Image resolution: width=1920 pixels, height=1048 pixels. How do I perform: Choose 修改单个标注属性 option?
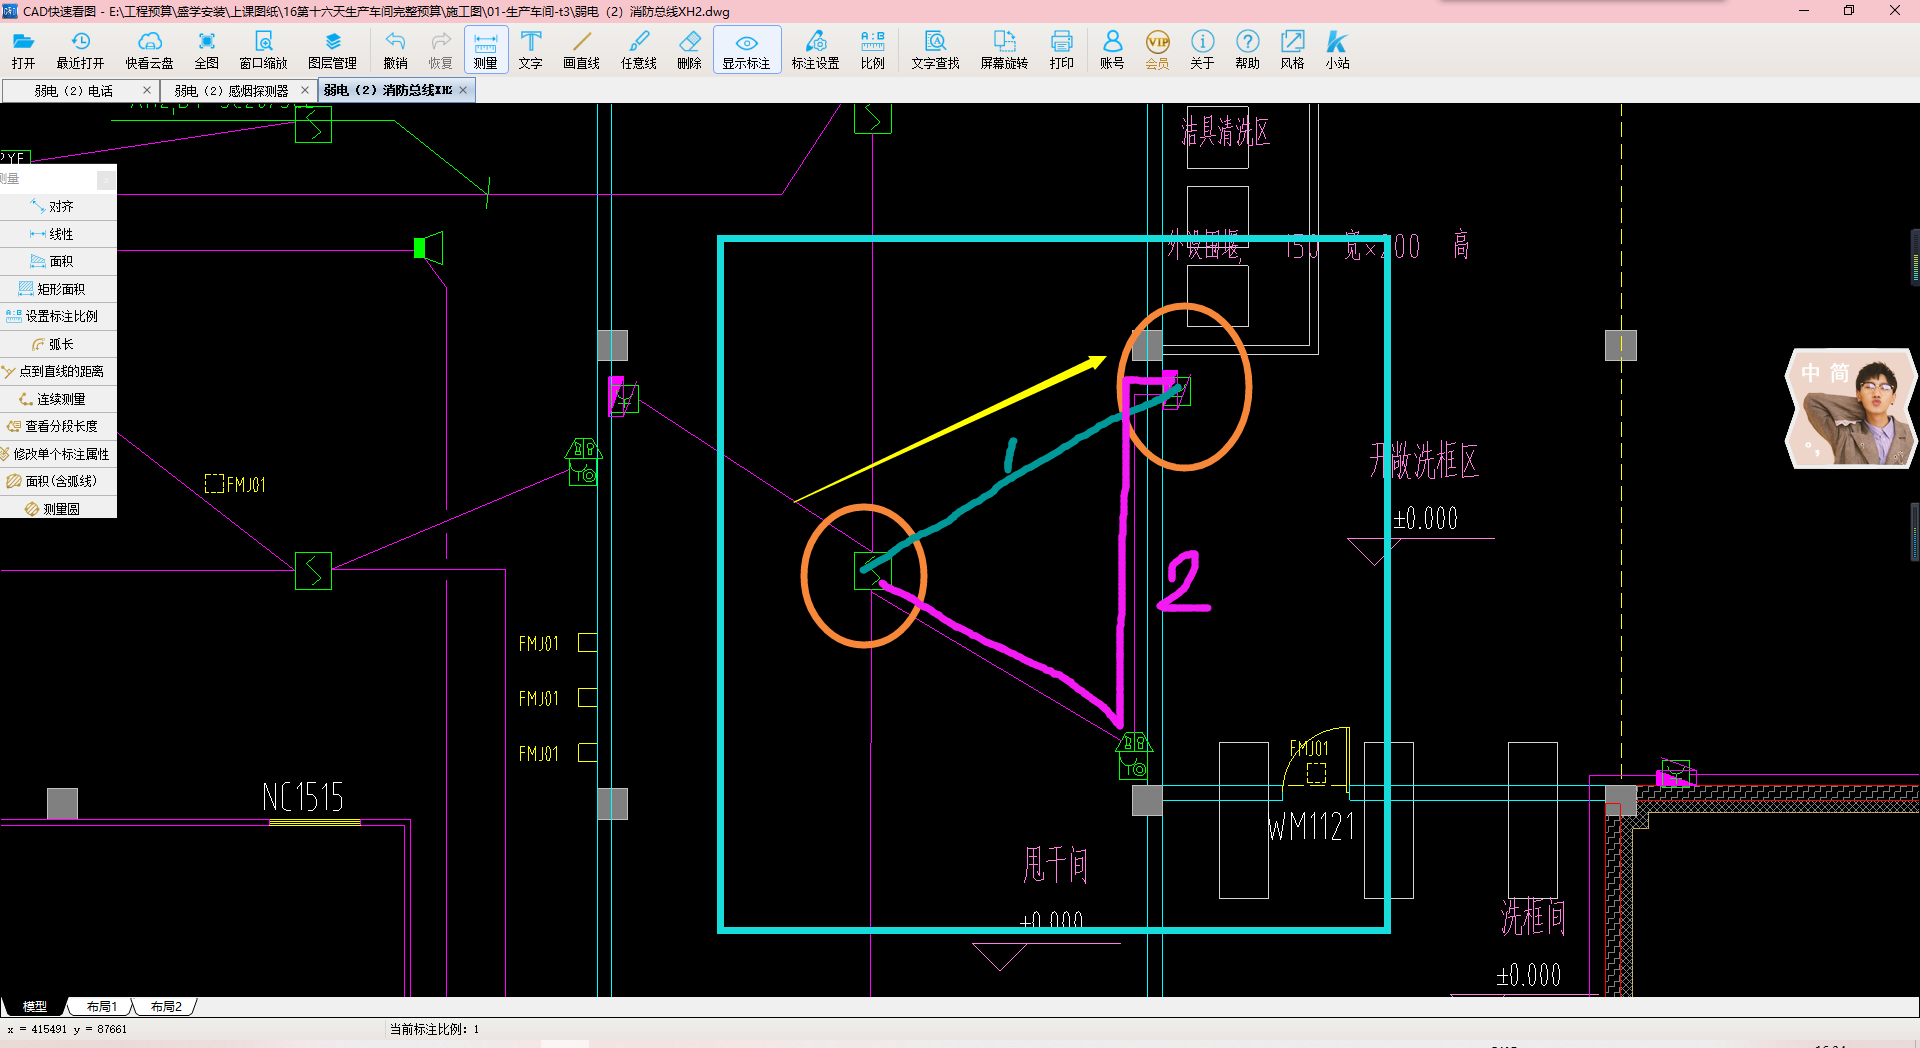58,454
